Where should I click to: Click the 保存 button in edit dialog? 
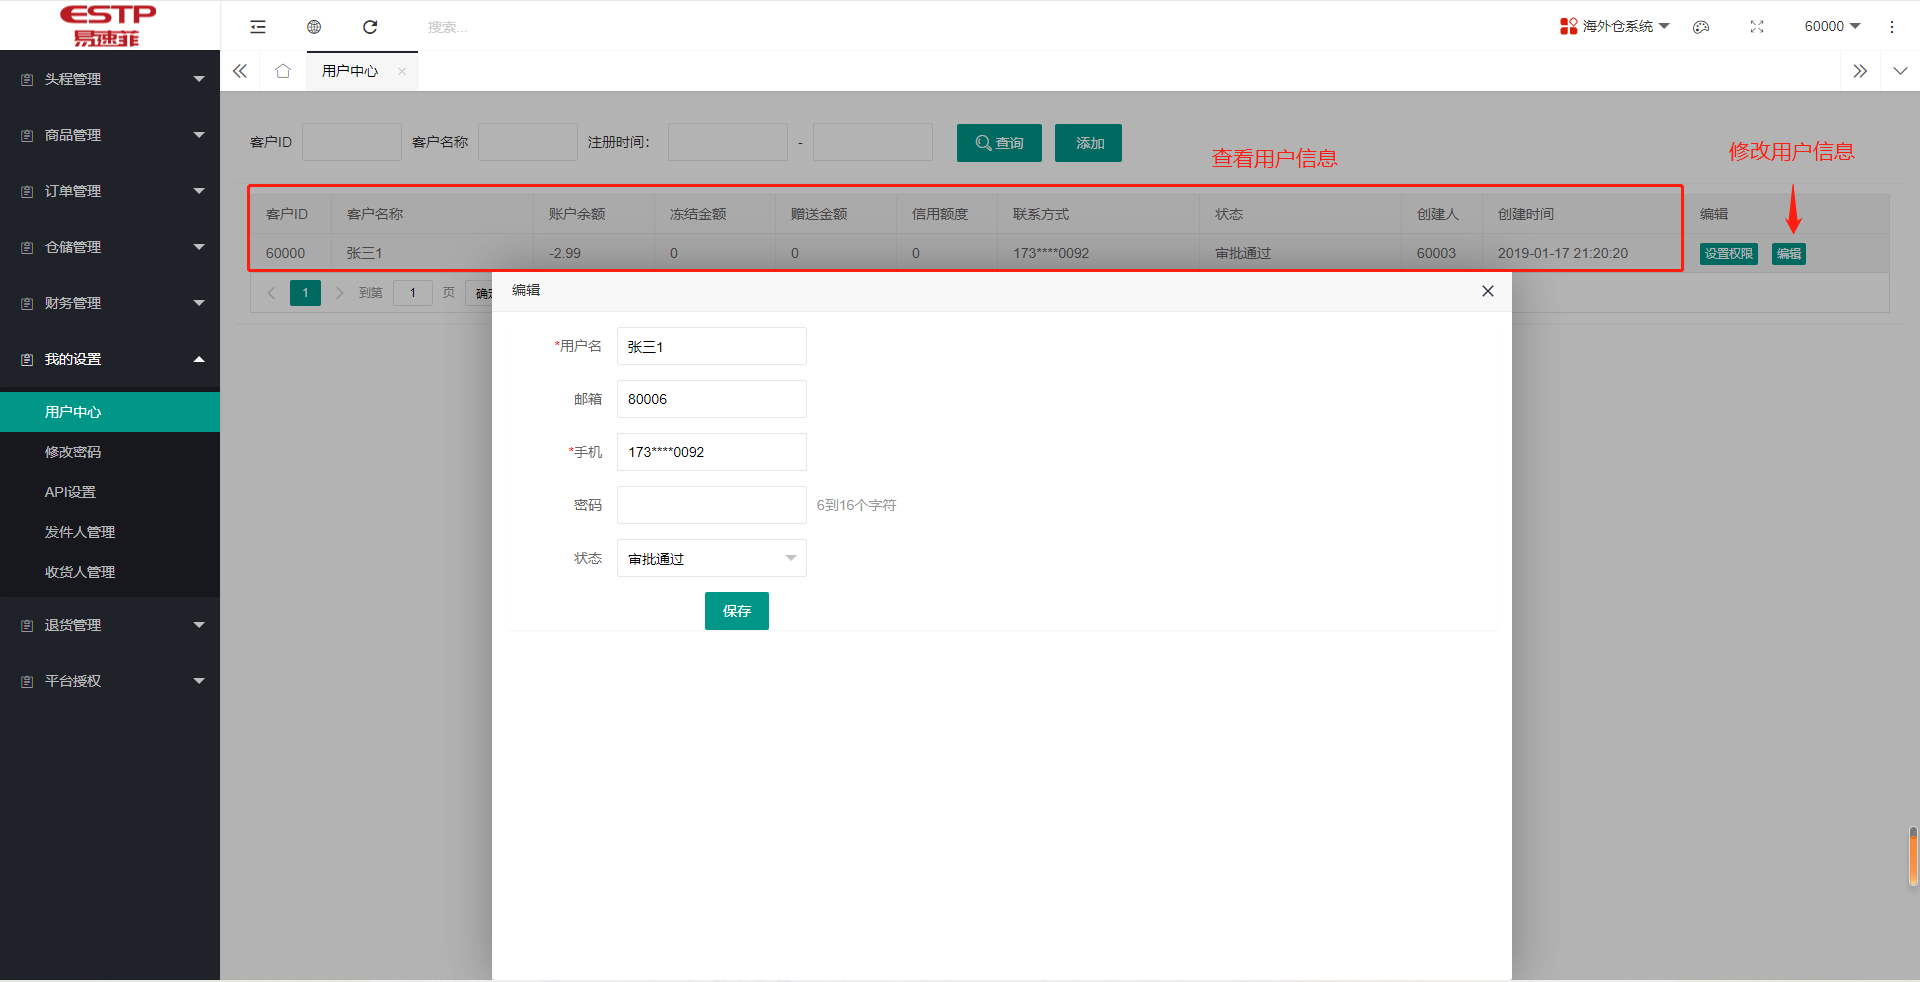tap(736, 611)
